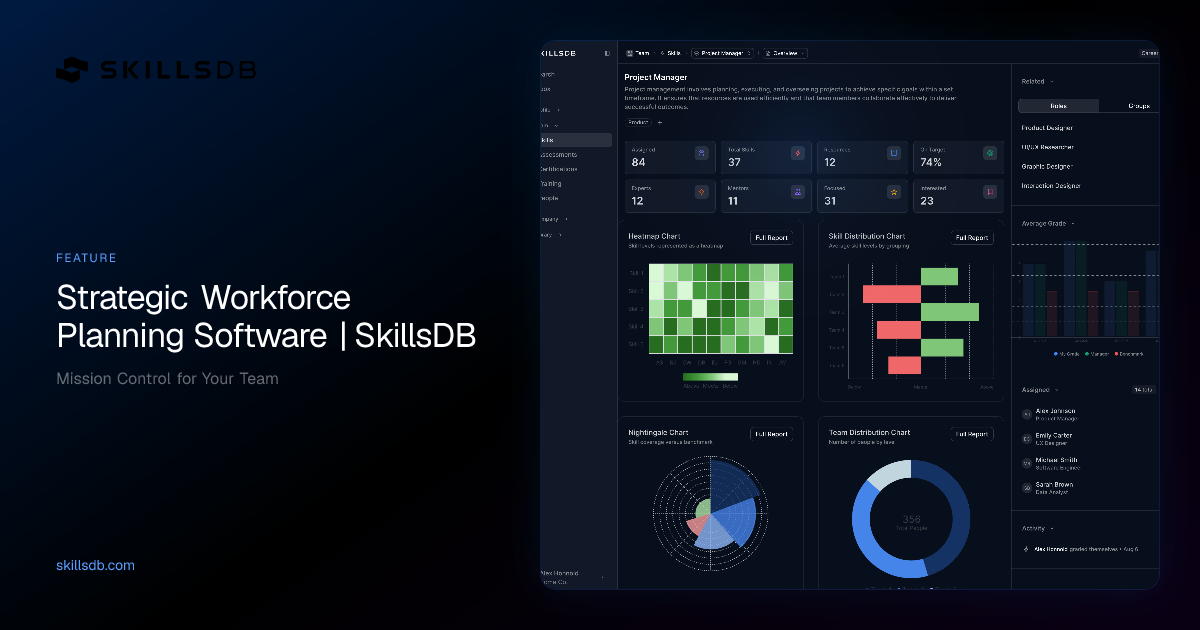Viewport: 1200px width, 630px height.
Task: Select Skills in the sidebar
Action: (576, 140)
